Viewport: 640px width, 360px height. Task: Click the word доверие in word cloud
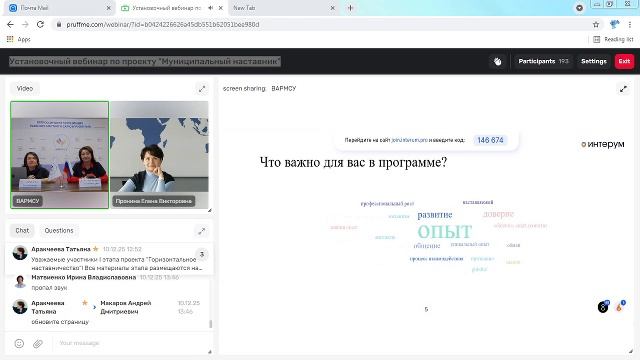498,214
